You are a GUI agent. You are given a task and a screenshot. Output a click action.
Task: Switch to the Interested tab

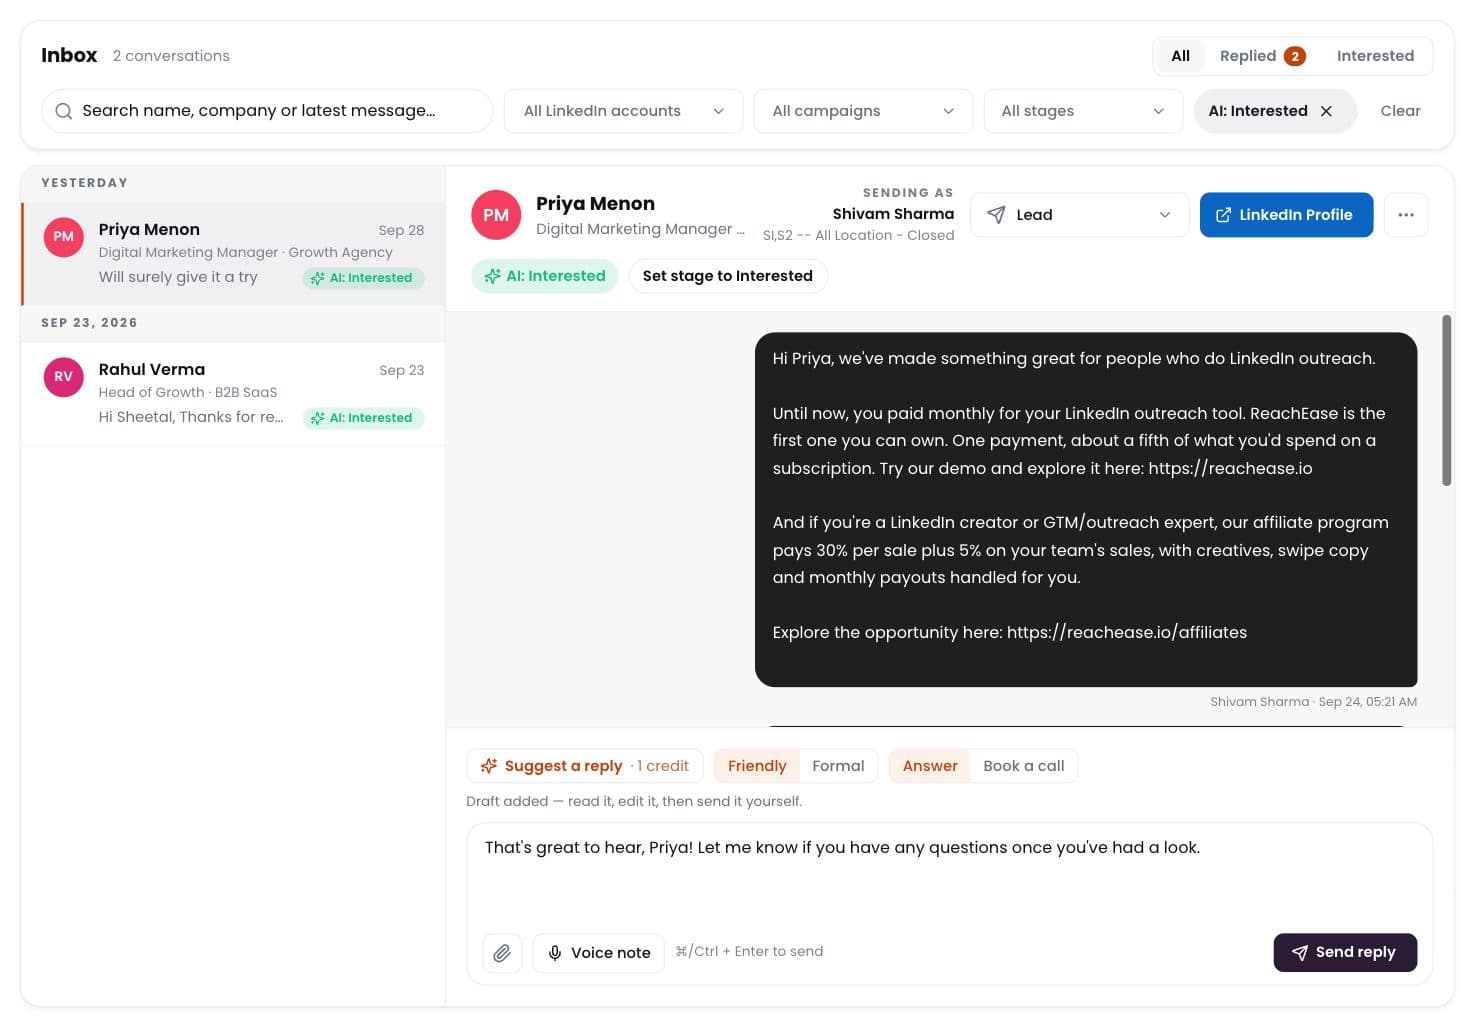(x=1375, y=56)
